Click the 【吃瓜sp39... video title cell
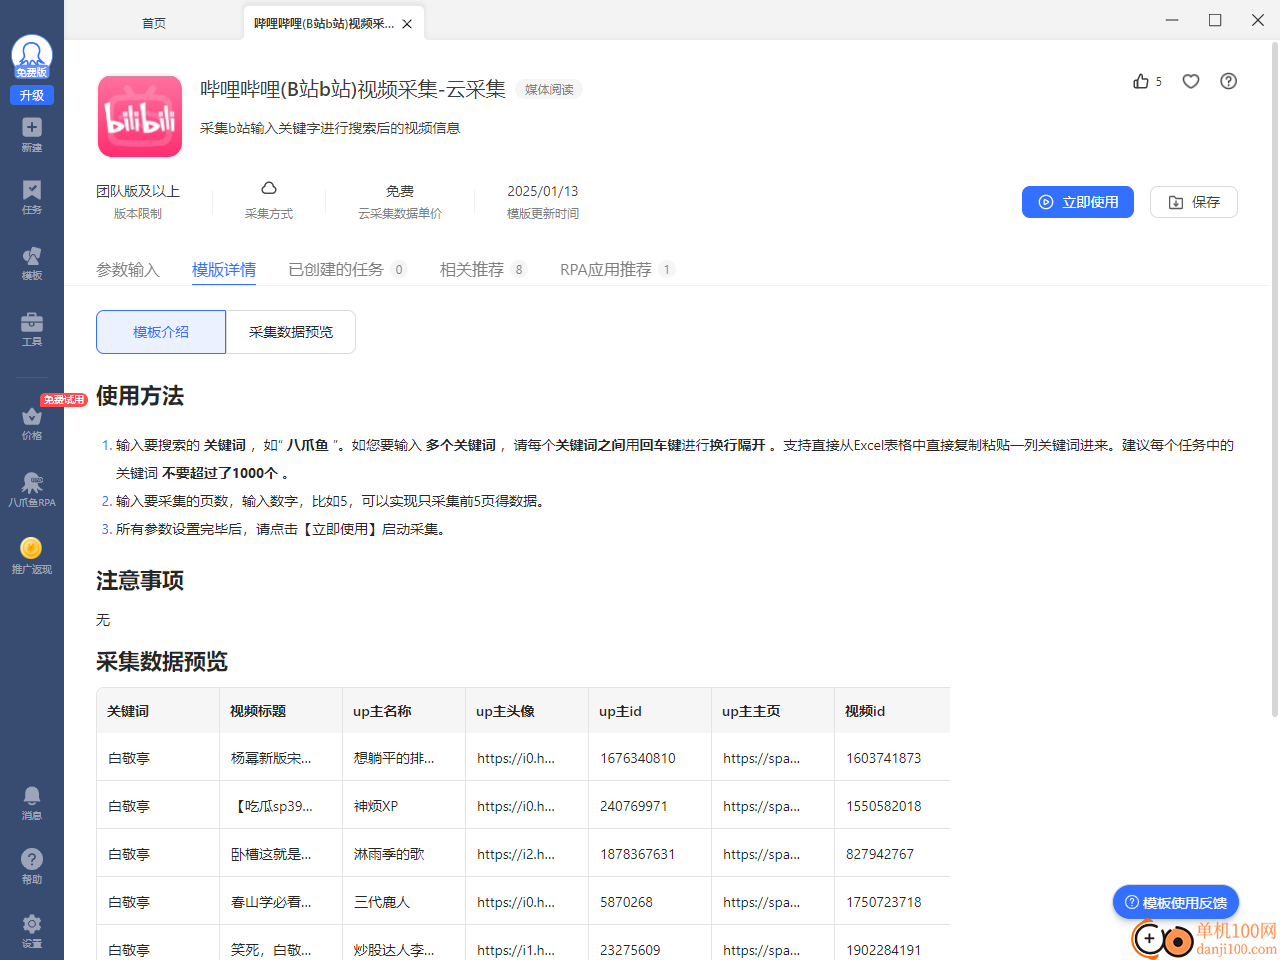 (281, 806)
